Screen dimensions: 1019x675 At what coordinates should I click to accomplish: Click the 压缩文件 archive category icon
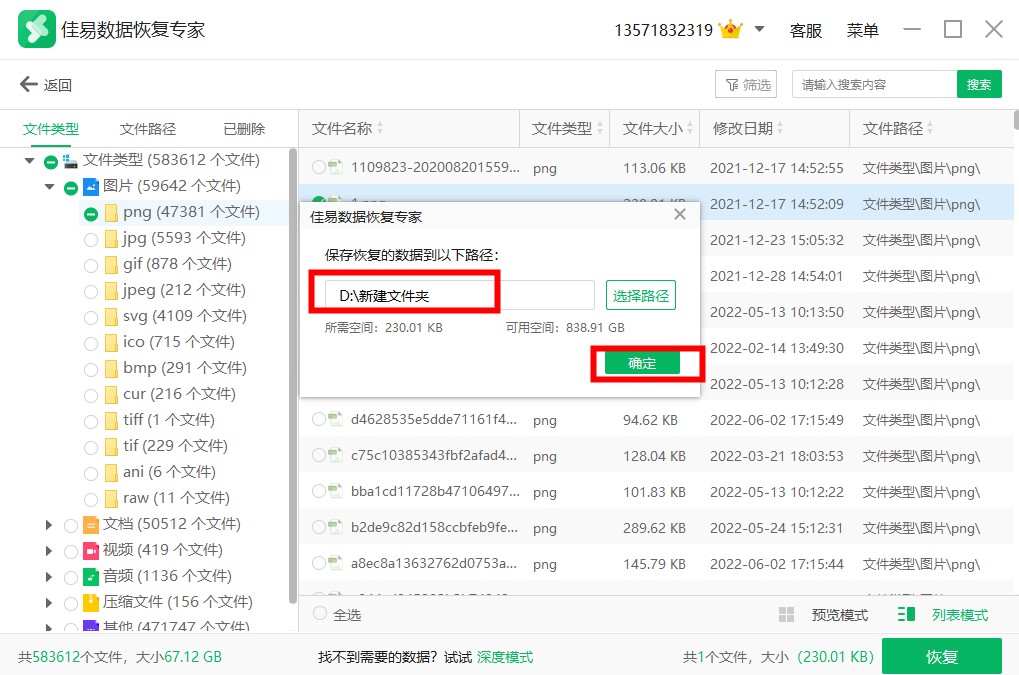coord(91,603)
